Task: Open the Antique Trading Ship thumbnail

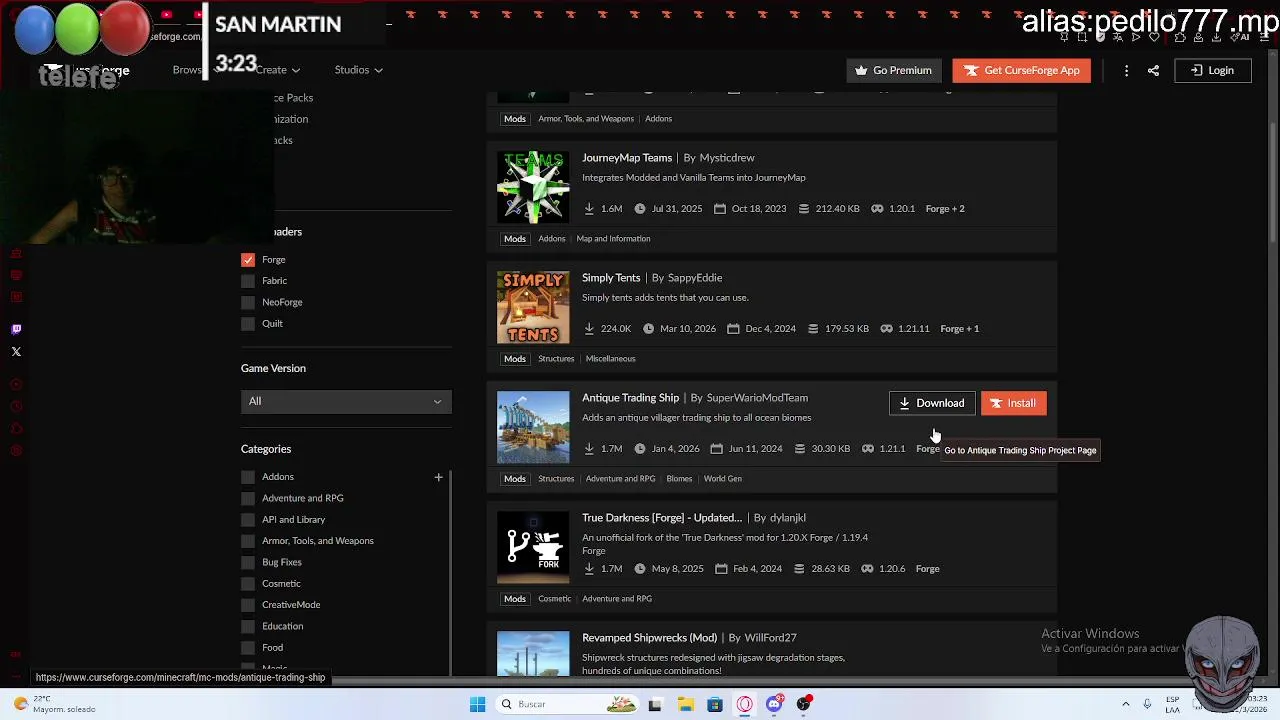Action: (533, 427)
